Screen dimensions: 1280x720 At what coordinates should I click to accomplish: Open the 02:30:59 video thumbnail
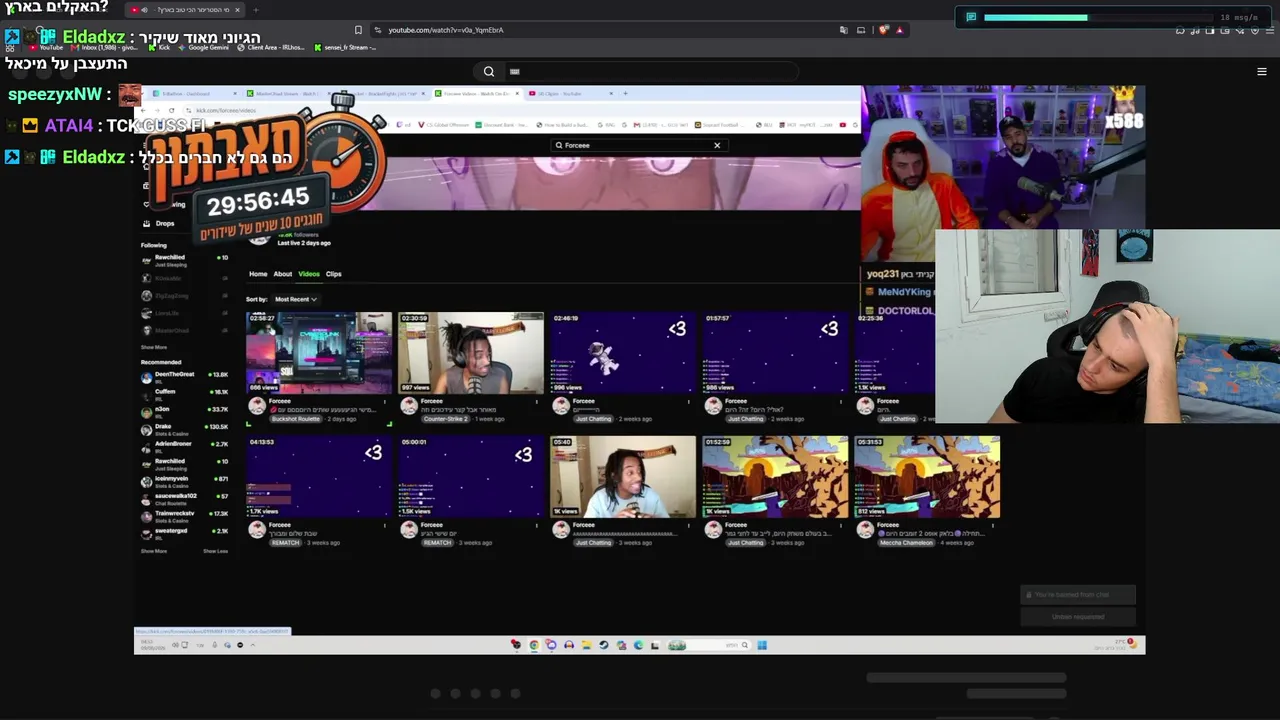pyautogui.click(x=471, y=353)
